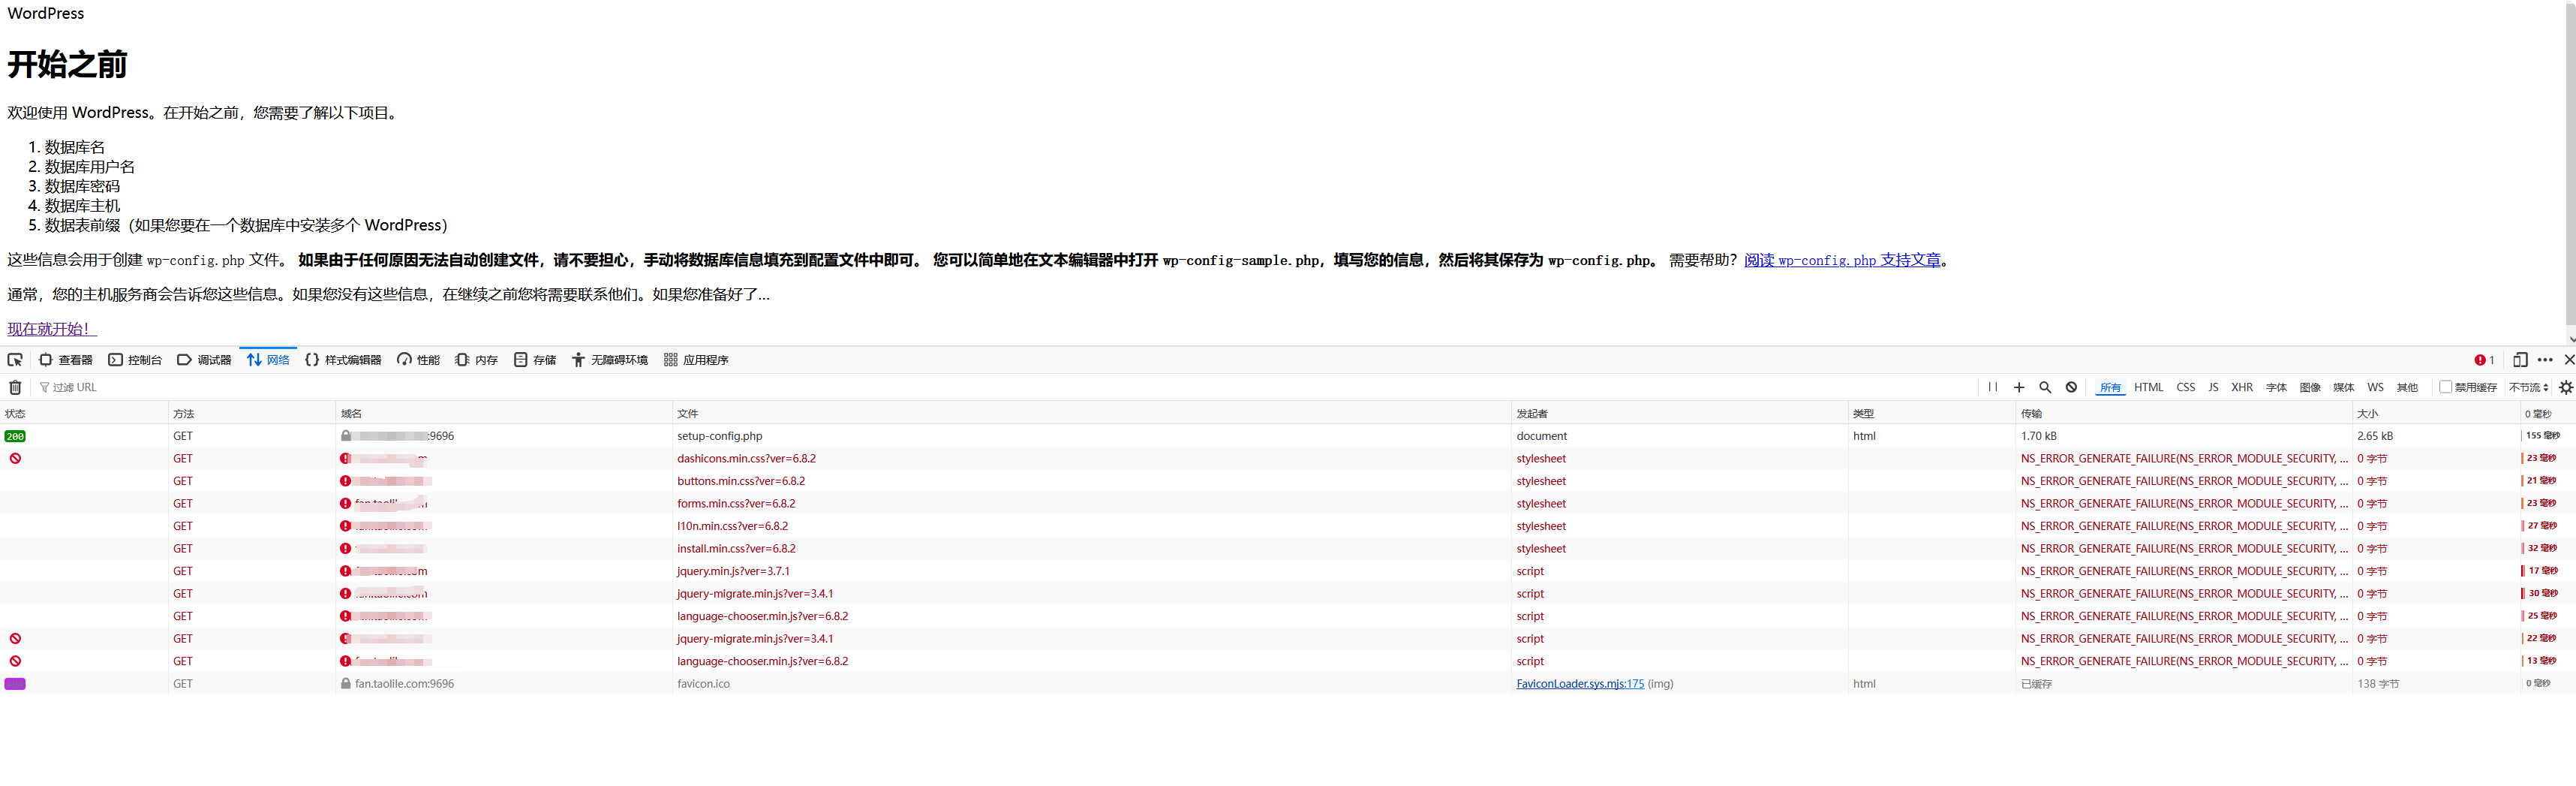Create a new custom request
Viewport: 2576px width, 786px height.
coord(2018,387)
